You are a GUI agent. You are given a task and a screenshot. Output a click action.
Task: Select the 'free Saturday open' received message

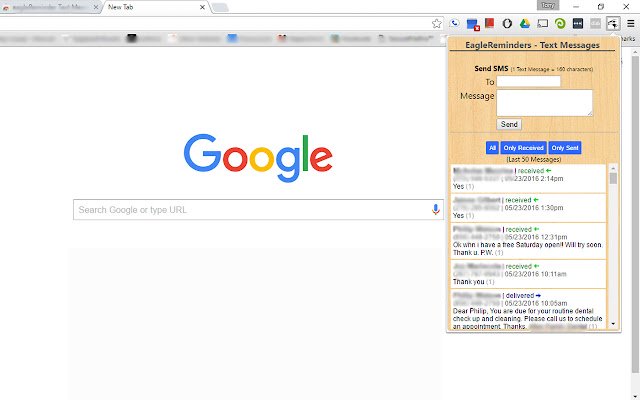(528, 241)
